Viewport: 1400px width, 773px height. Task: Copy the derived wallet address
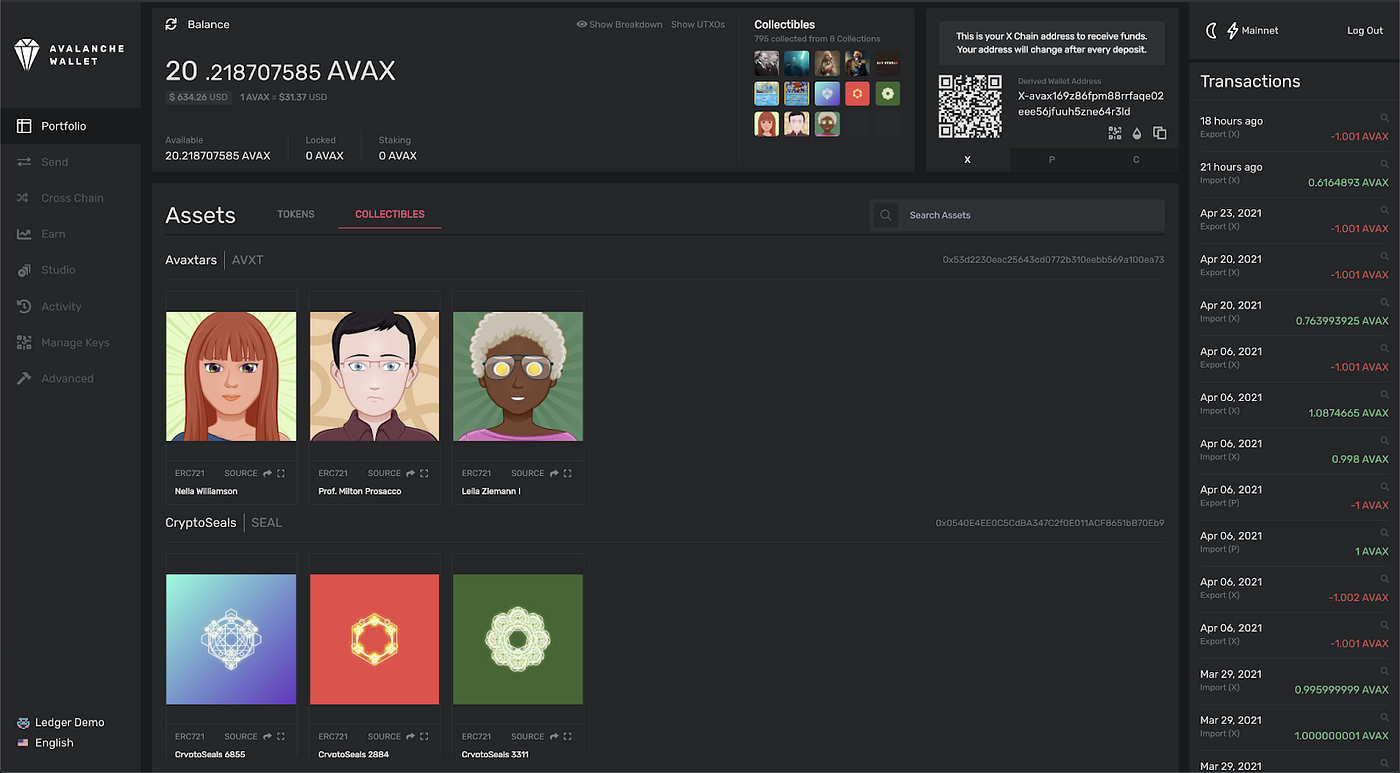click(1160, 133)
